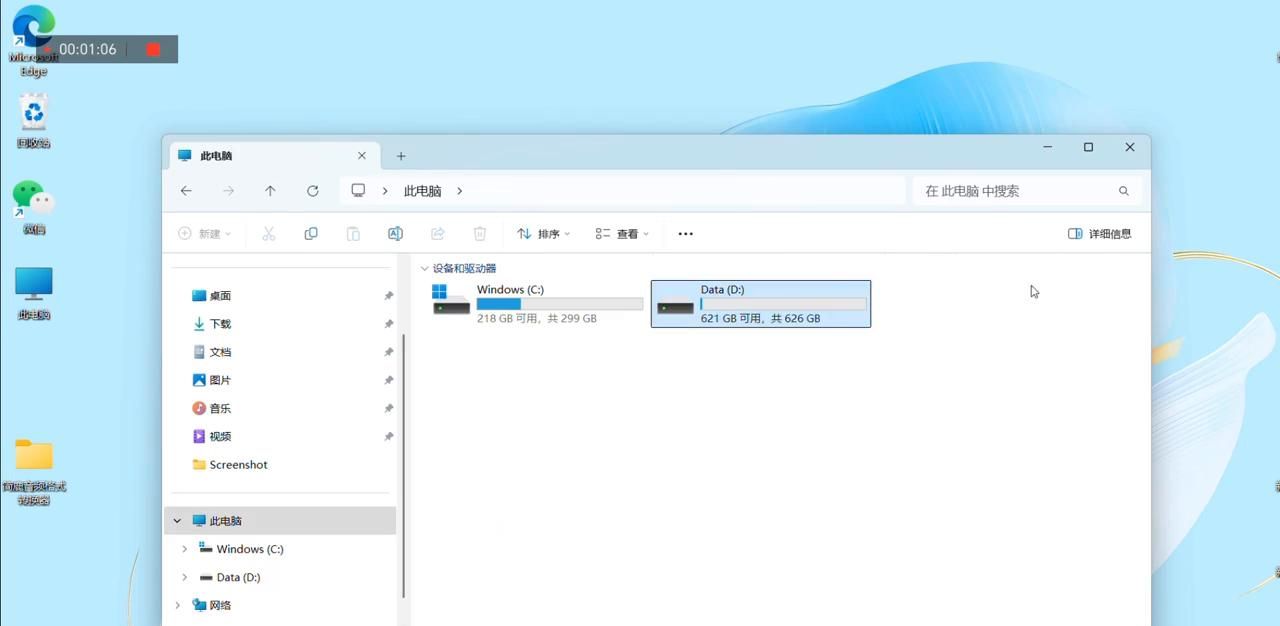
Task: Maximize the Explorer window
Action: (x=1088, y=147)
